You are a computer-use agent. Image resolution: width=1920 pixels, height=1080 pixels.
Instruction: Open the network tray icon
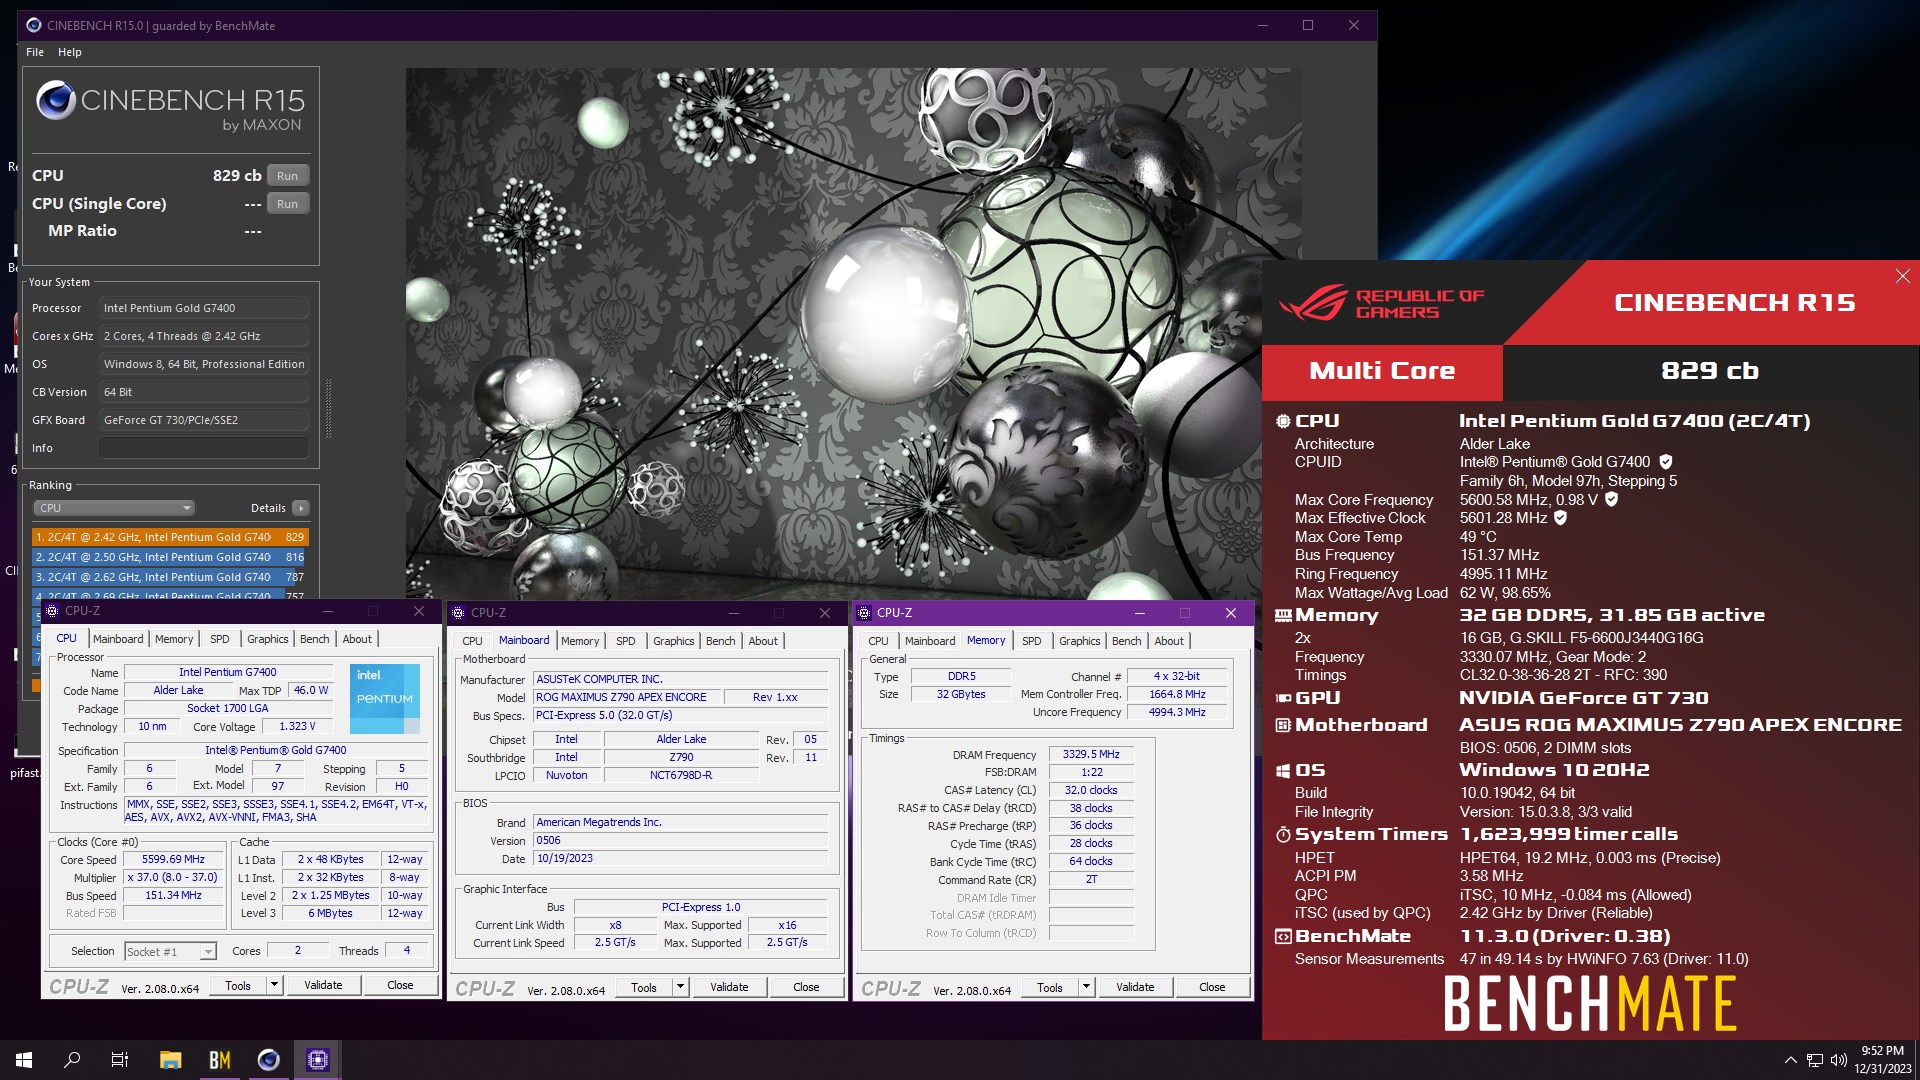point(1814,1060)
